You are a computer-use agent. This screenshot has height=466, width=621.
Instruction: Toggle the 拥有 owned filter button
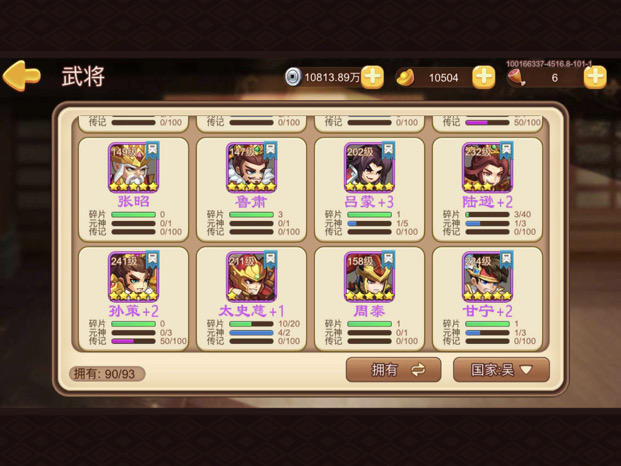394,370
